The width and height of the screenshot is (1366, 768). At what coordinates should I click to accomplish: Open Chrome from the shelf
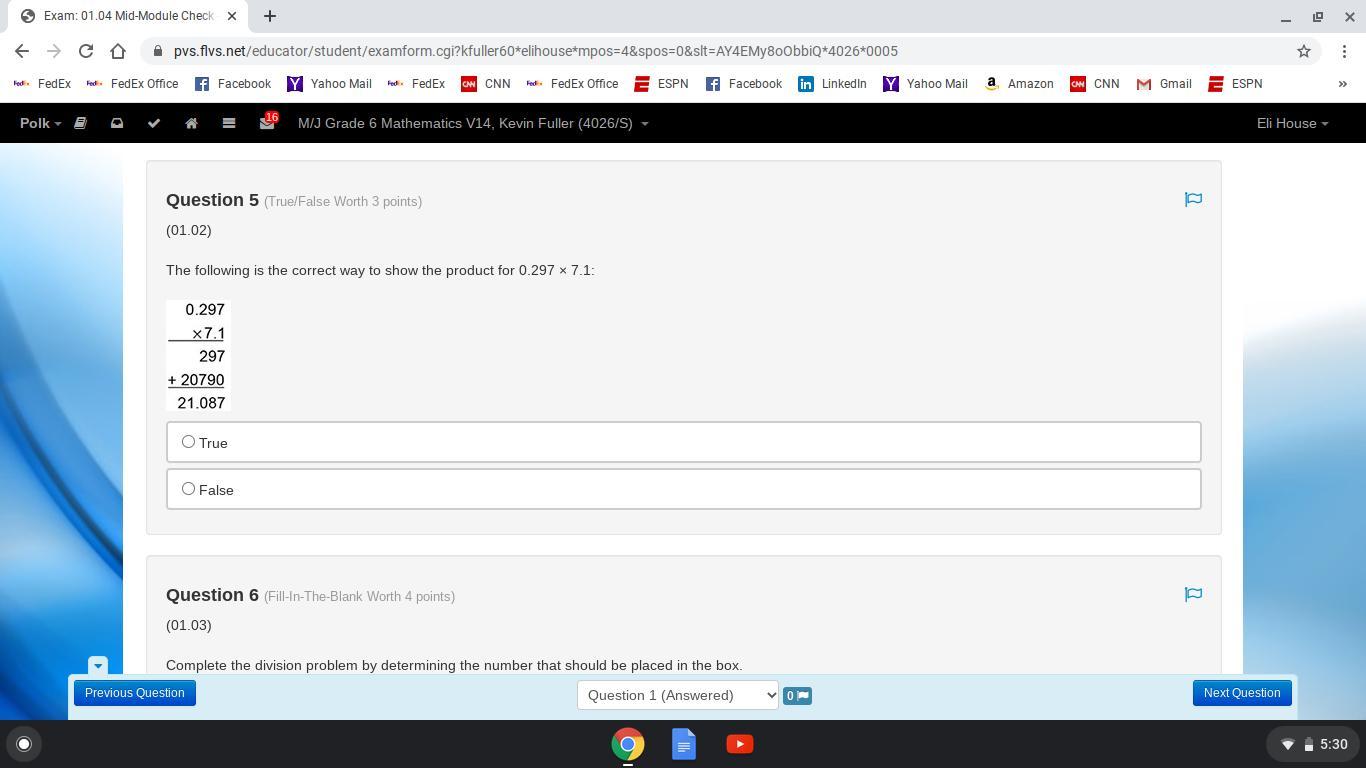click(628, 744)
